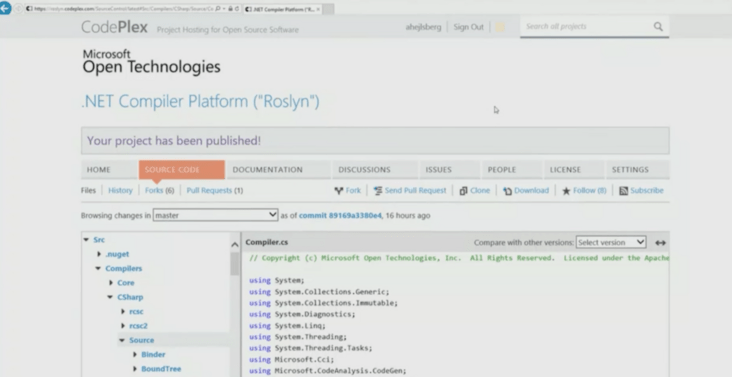Toggle full-width code view double arrow

pos(660,243)
